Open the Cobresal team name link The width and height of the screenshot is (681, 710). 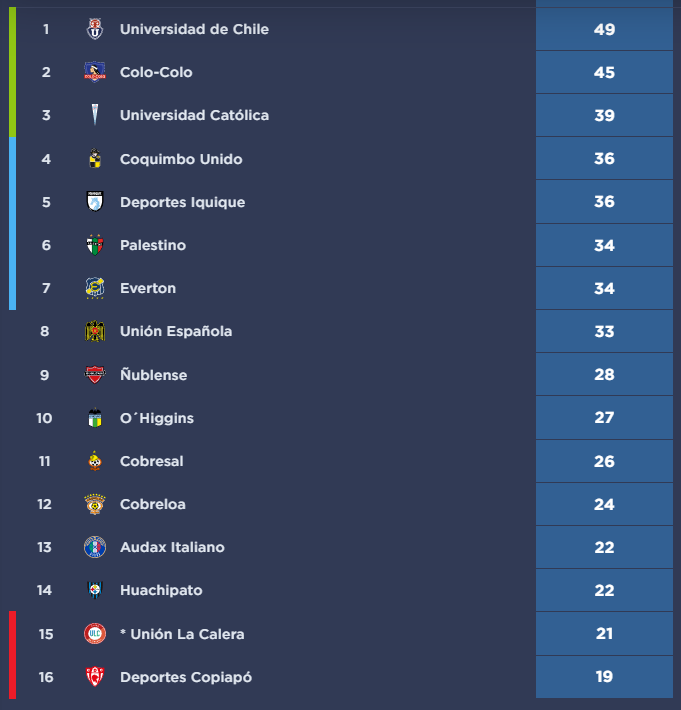pyautogui.click(x=152, y=461)
